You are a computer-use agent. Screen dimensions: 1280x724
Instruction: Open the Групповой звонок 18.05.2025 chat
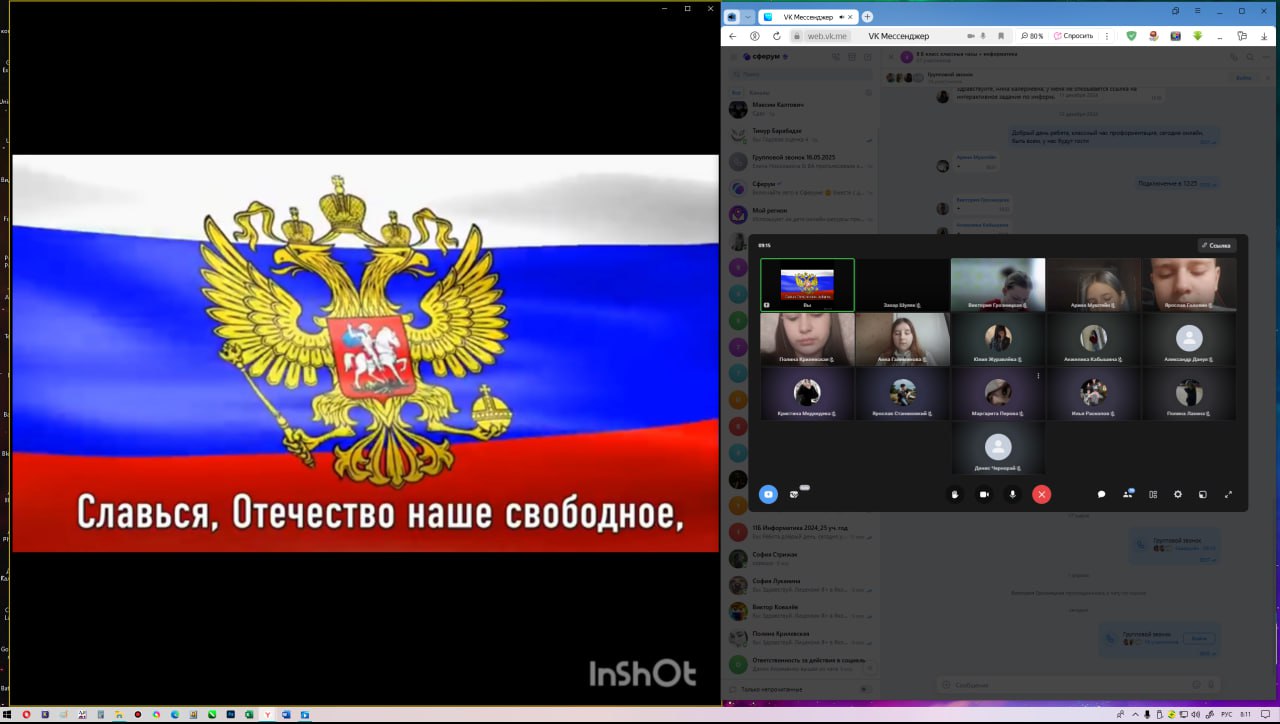pos(800,161)
